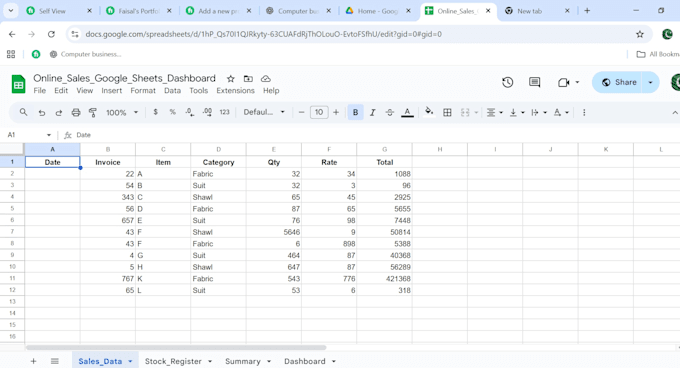Decrease font size with minus button
680x368 pixels.
(x=301, y=112)
